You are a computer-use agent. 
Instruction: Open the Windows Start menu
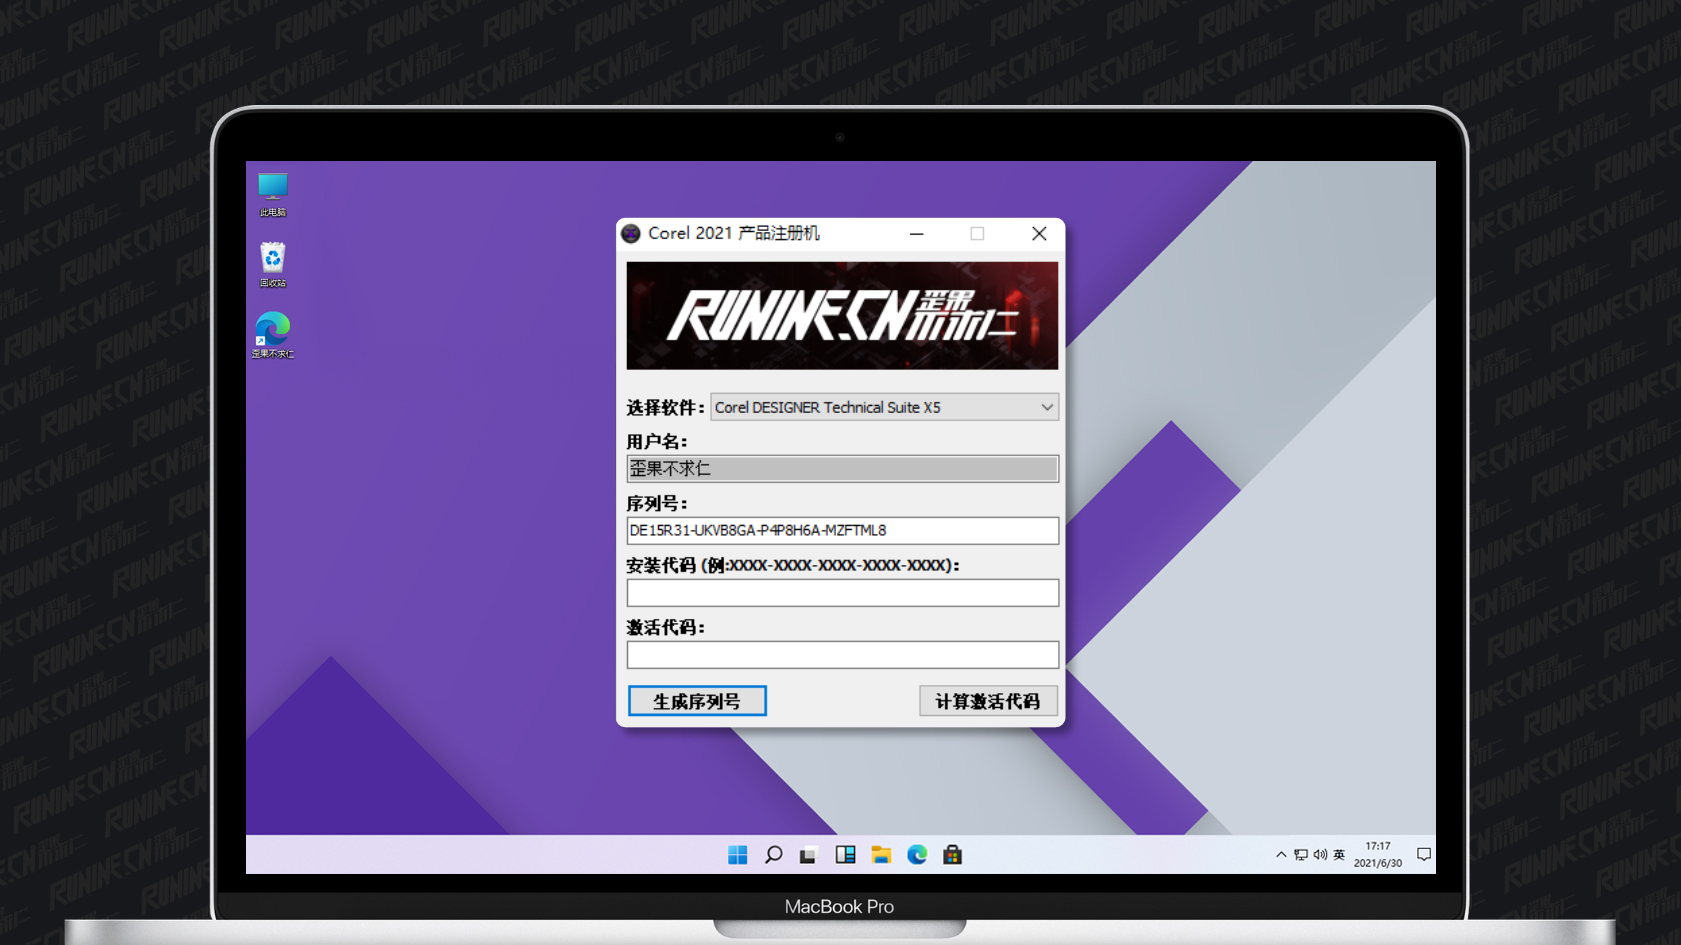pos(737,855)
